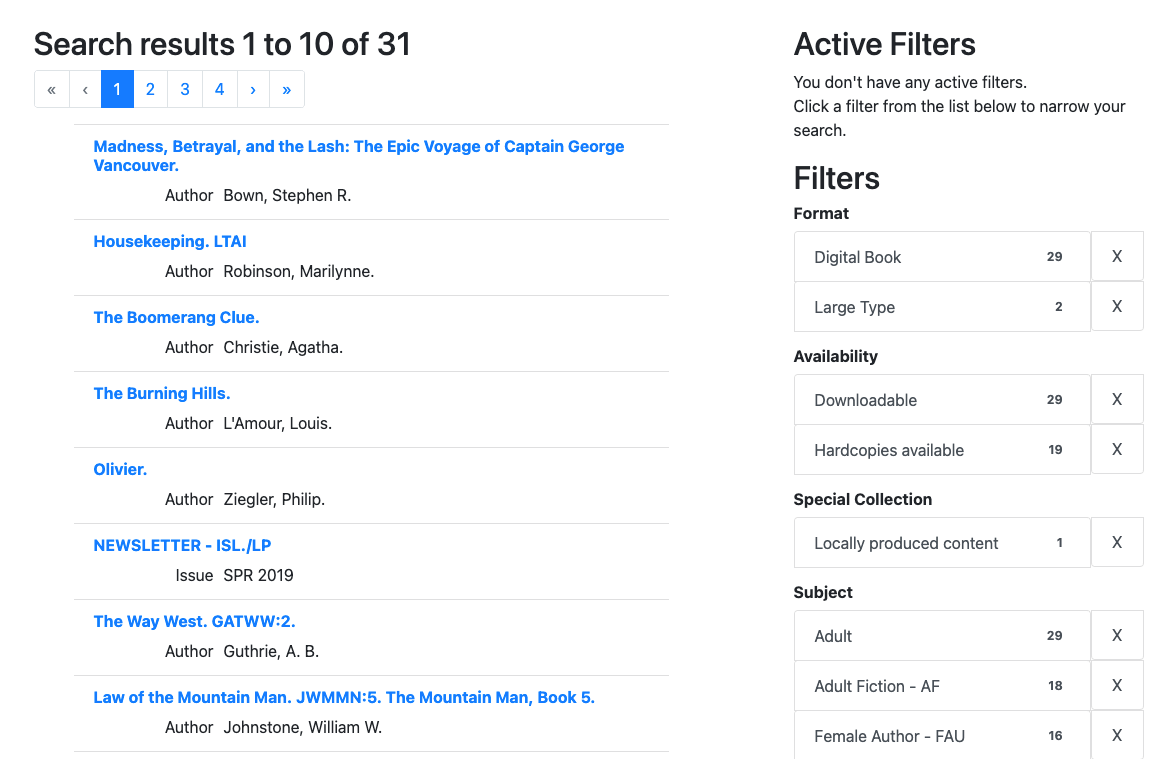Go to previous page of results

pos(85,90)
